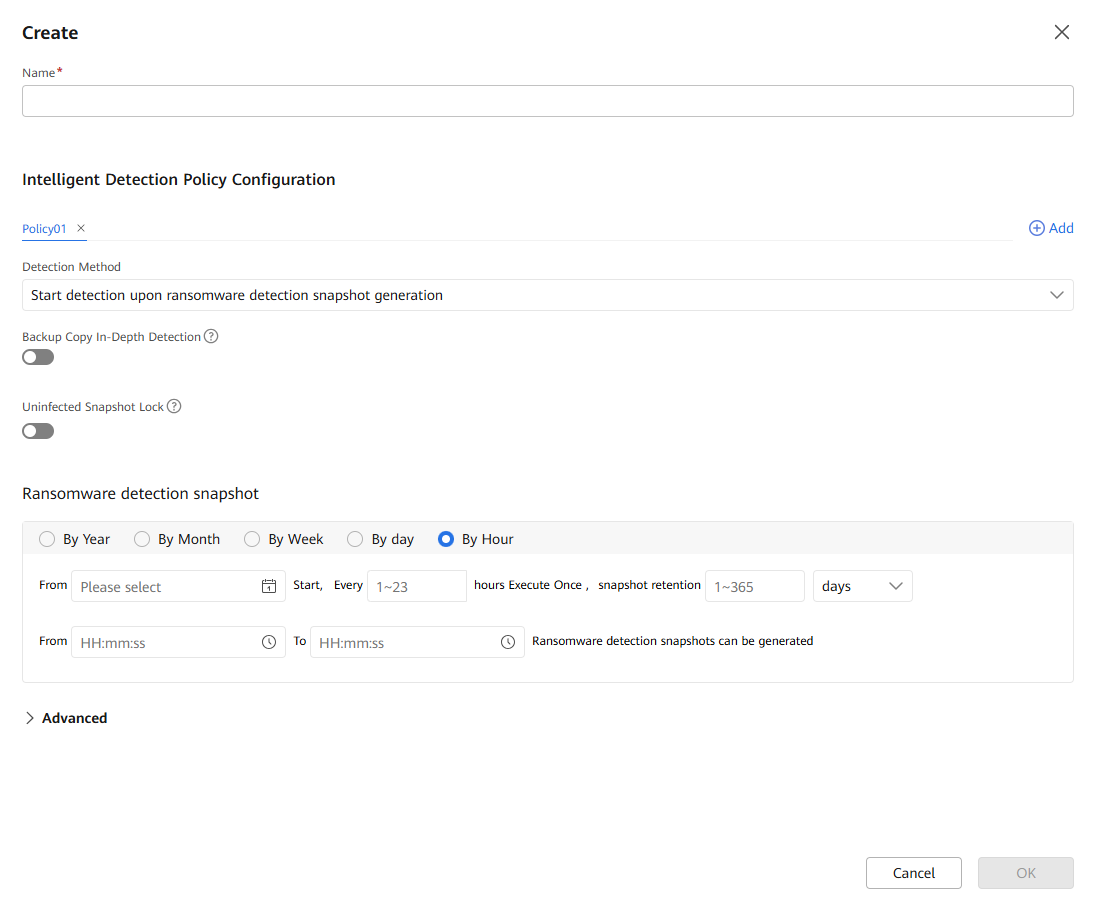Open the Detection Method dropdown
Image resolution: width=1095 pixels, height=903 pixels.
547,295
